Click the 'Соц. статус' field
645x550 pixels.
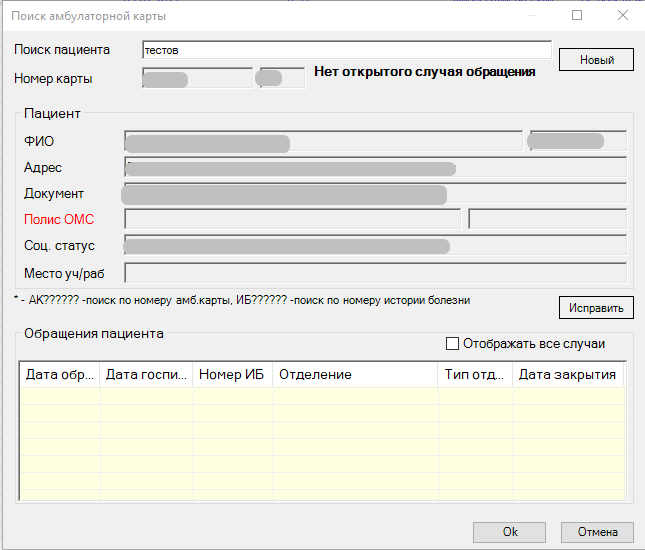[x=375, y=246]
